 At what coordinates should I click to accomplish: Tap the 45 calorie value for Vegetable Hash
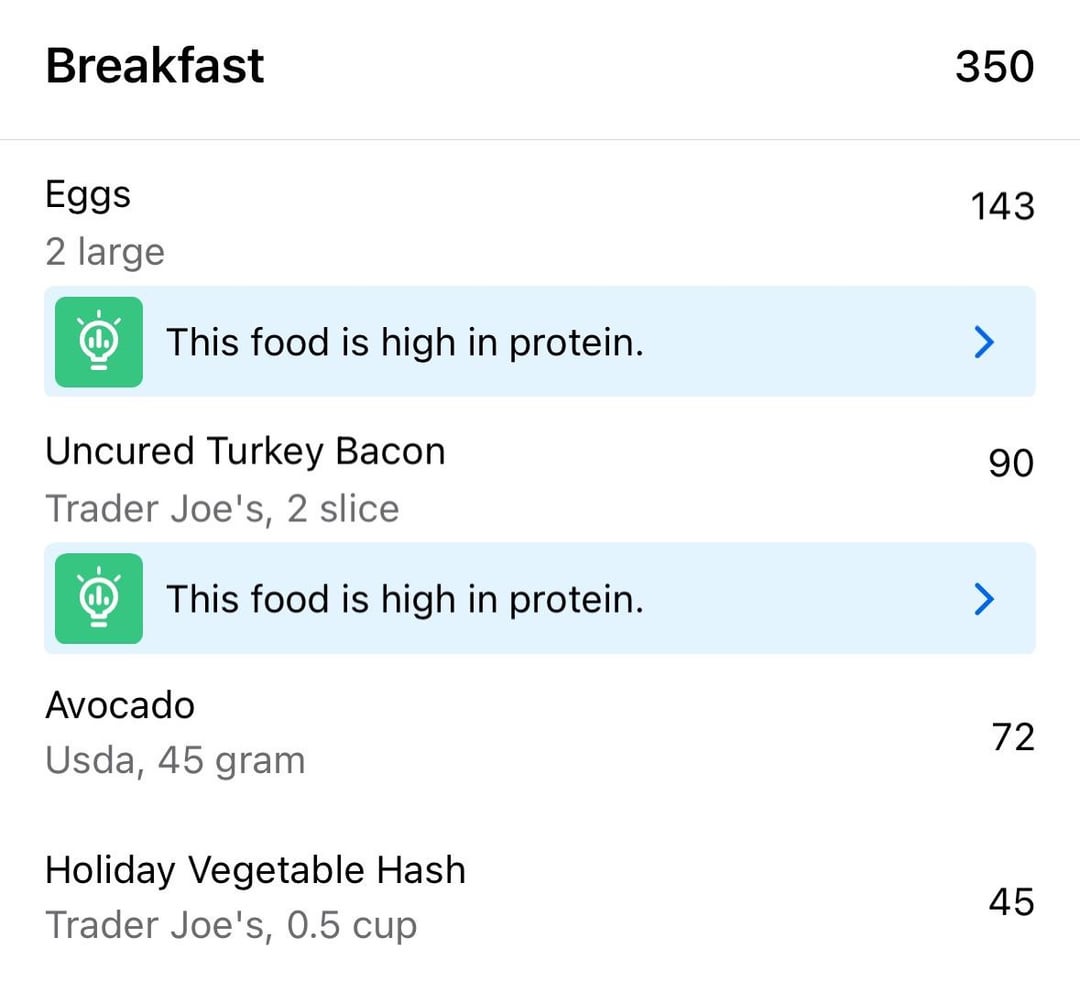1012,902
